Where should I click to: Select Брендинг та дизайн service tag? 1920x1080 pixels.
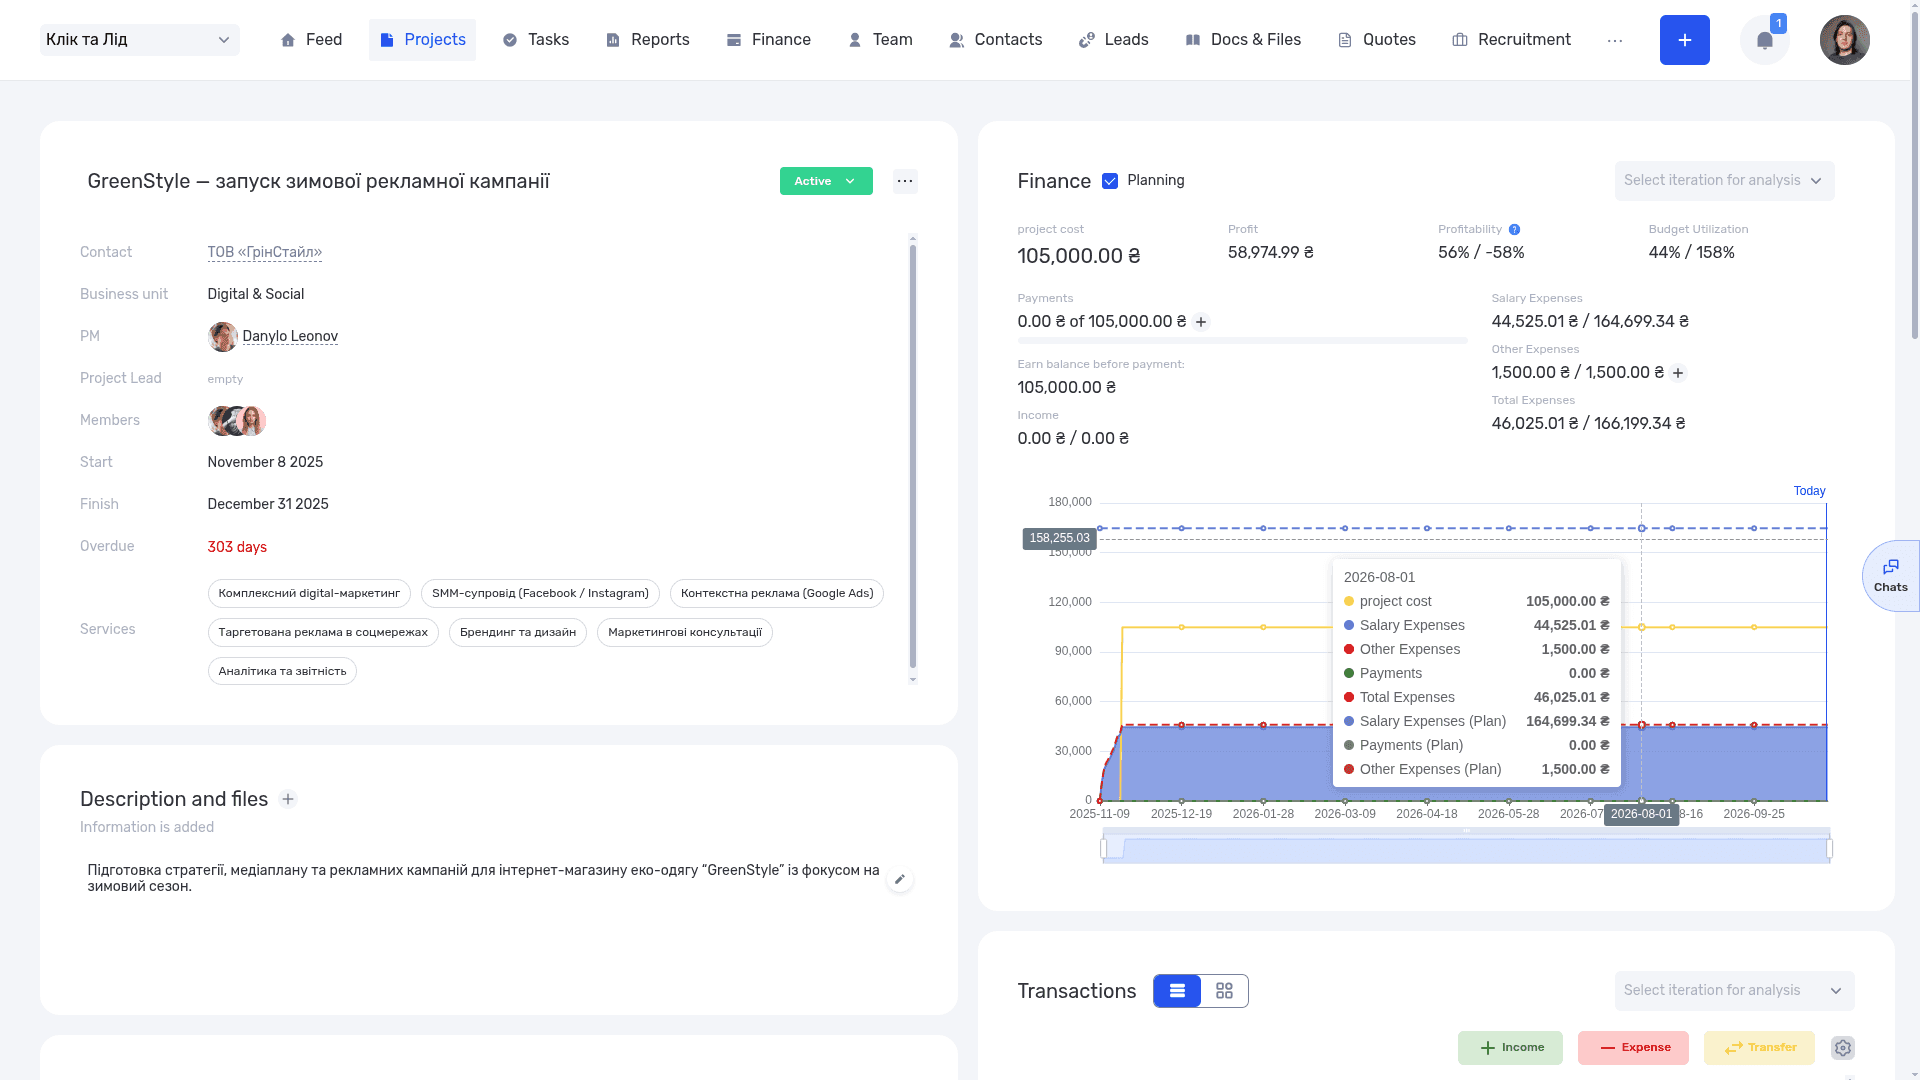point(518,632)
